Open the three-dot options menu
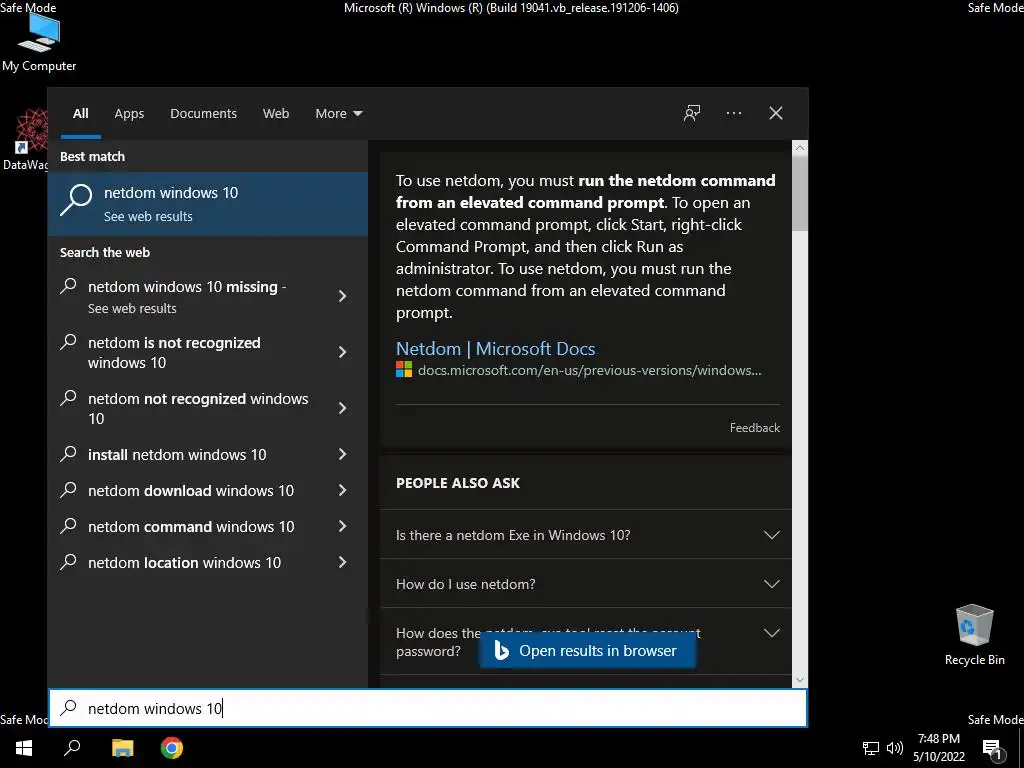The image size is (1024, 768). [734, 114]
